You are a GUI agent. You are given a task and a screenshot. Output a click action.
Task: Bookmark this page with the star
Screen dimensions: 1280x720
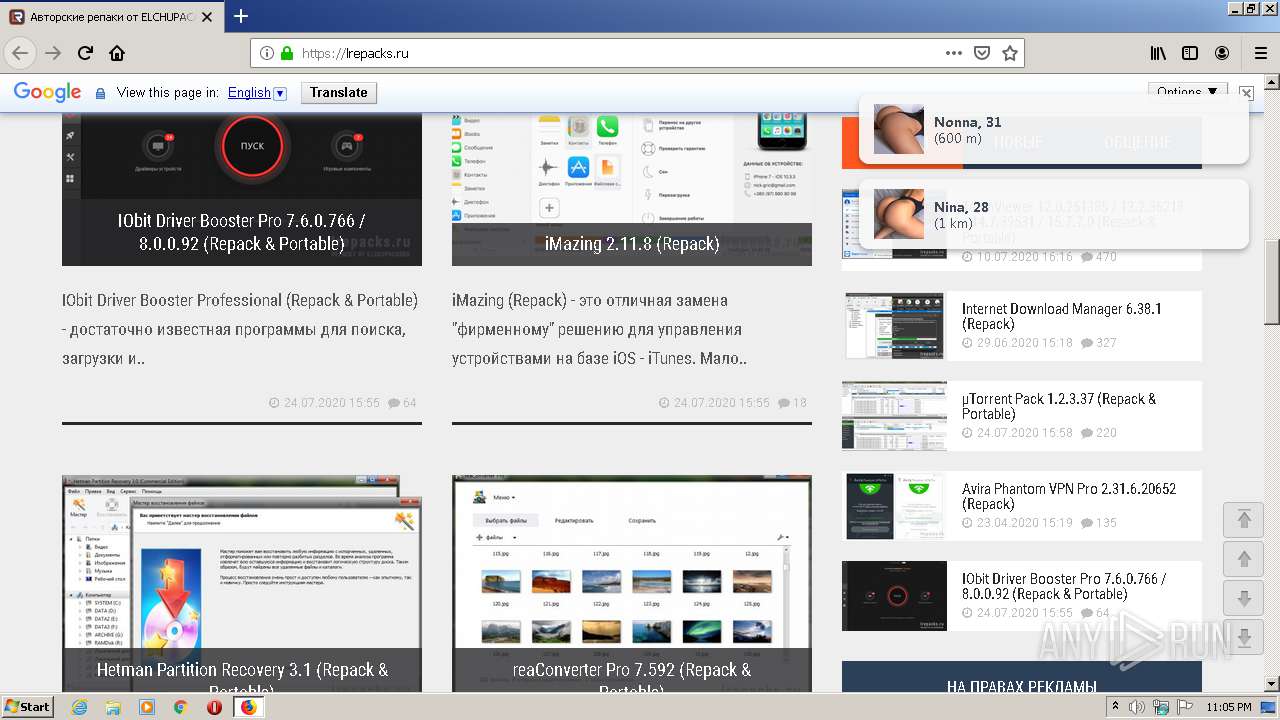click(x=1010, y=53)
